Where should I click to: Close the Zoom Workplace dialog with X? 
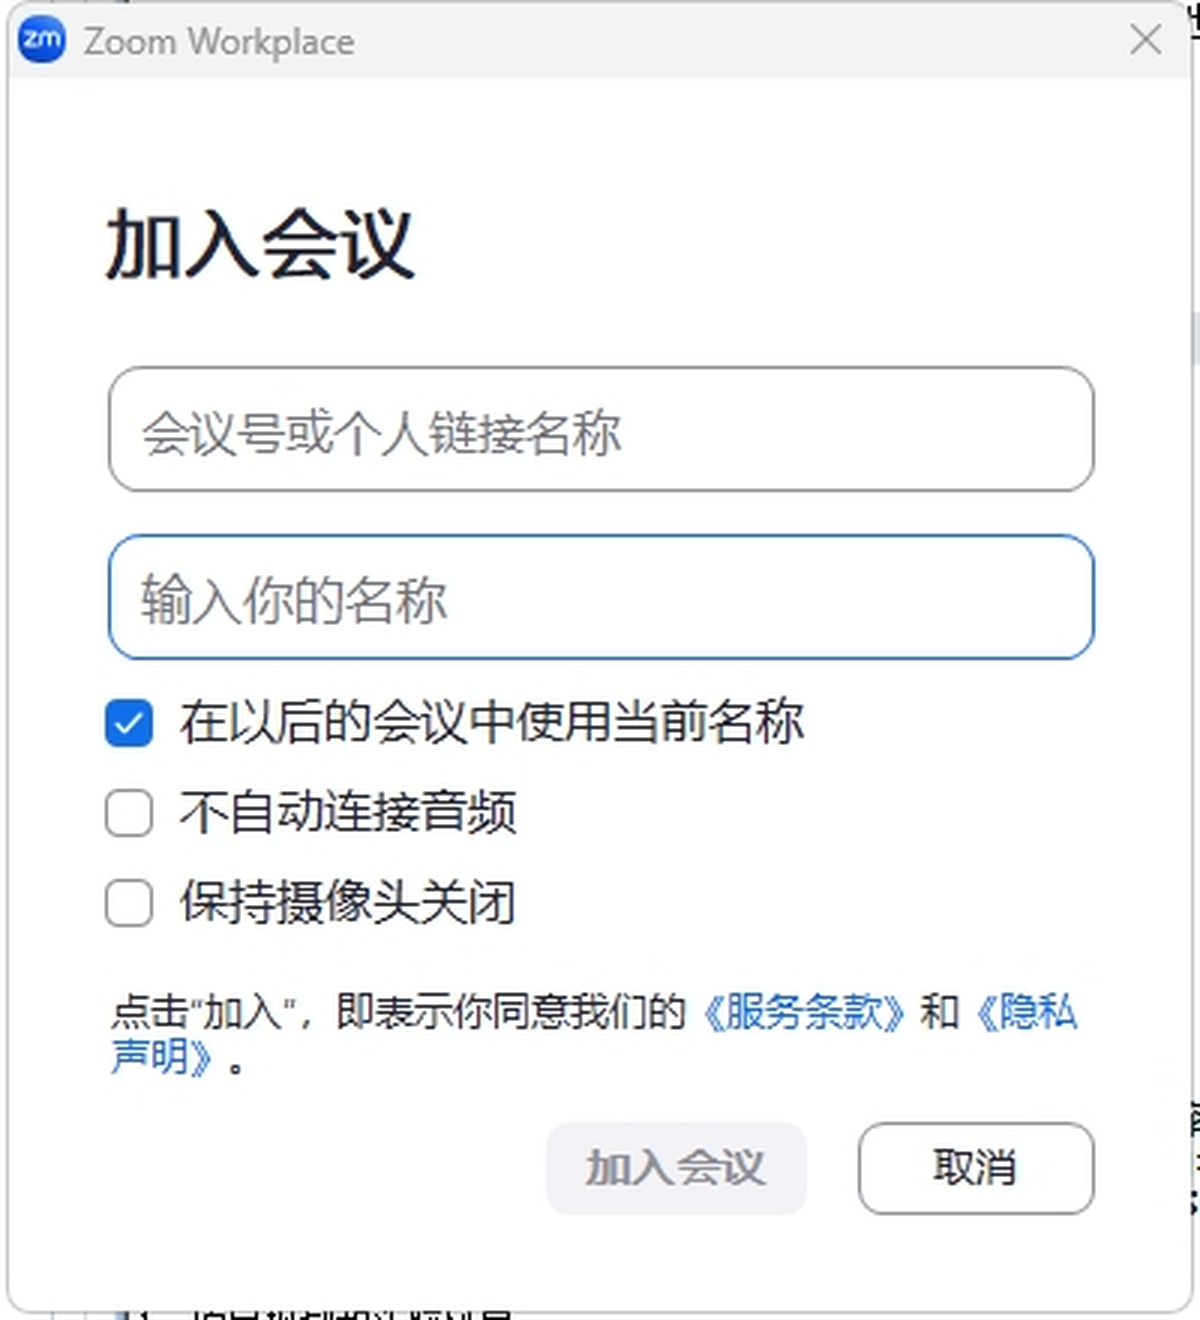pos(1145,41)
